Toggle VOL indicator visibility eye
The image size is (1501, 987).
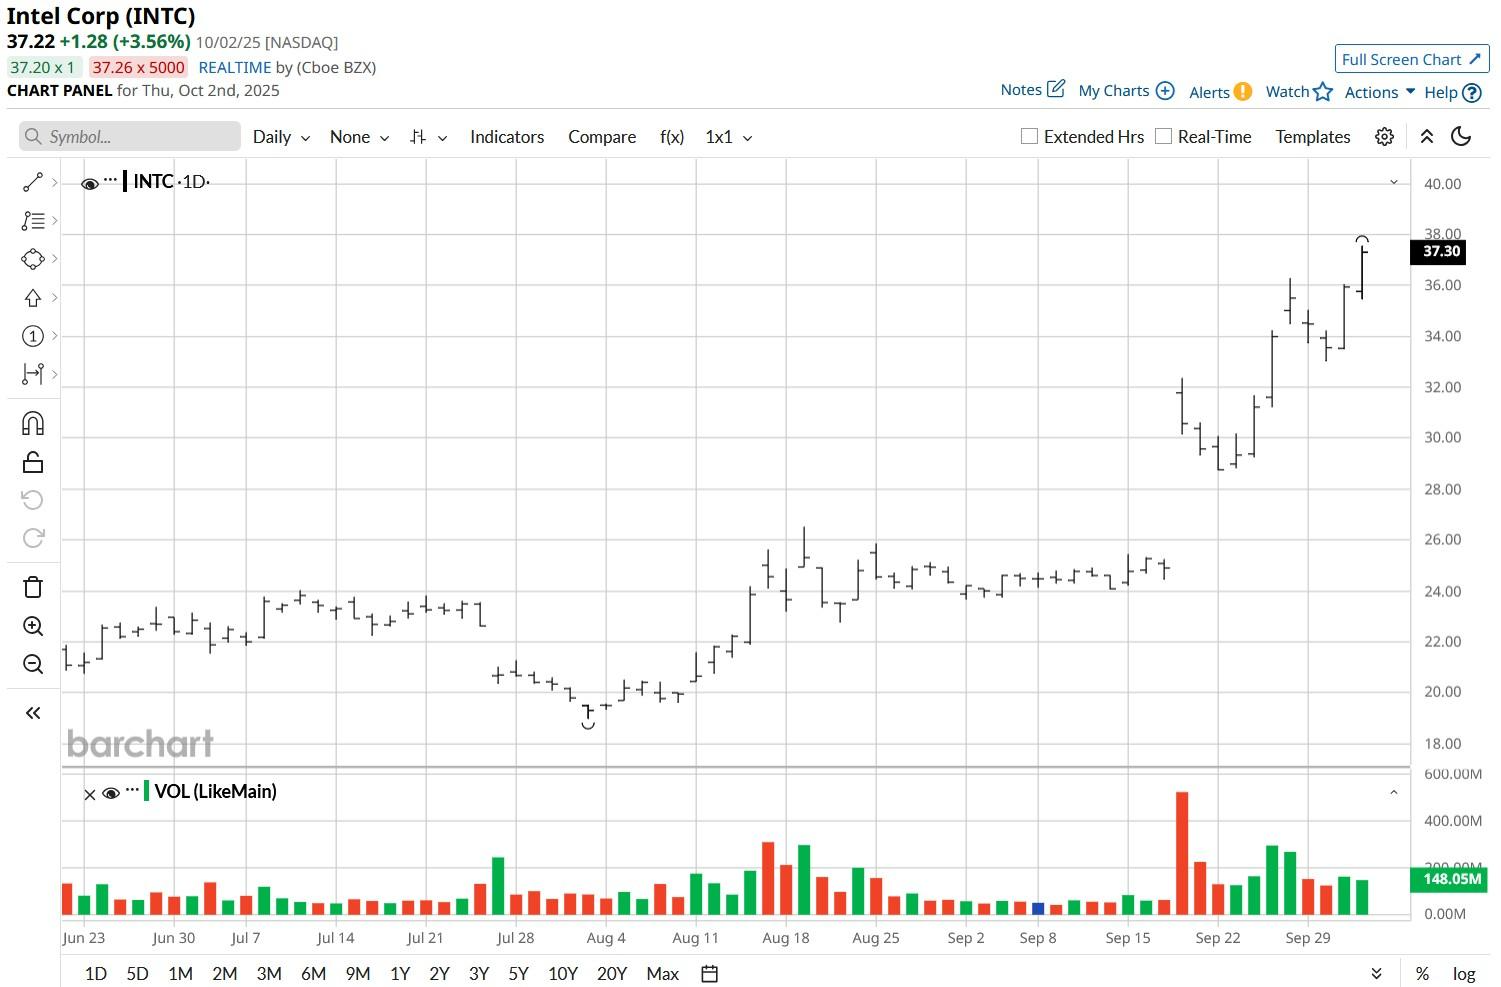(111, 794)
